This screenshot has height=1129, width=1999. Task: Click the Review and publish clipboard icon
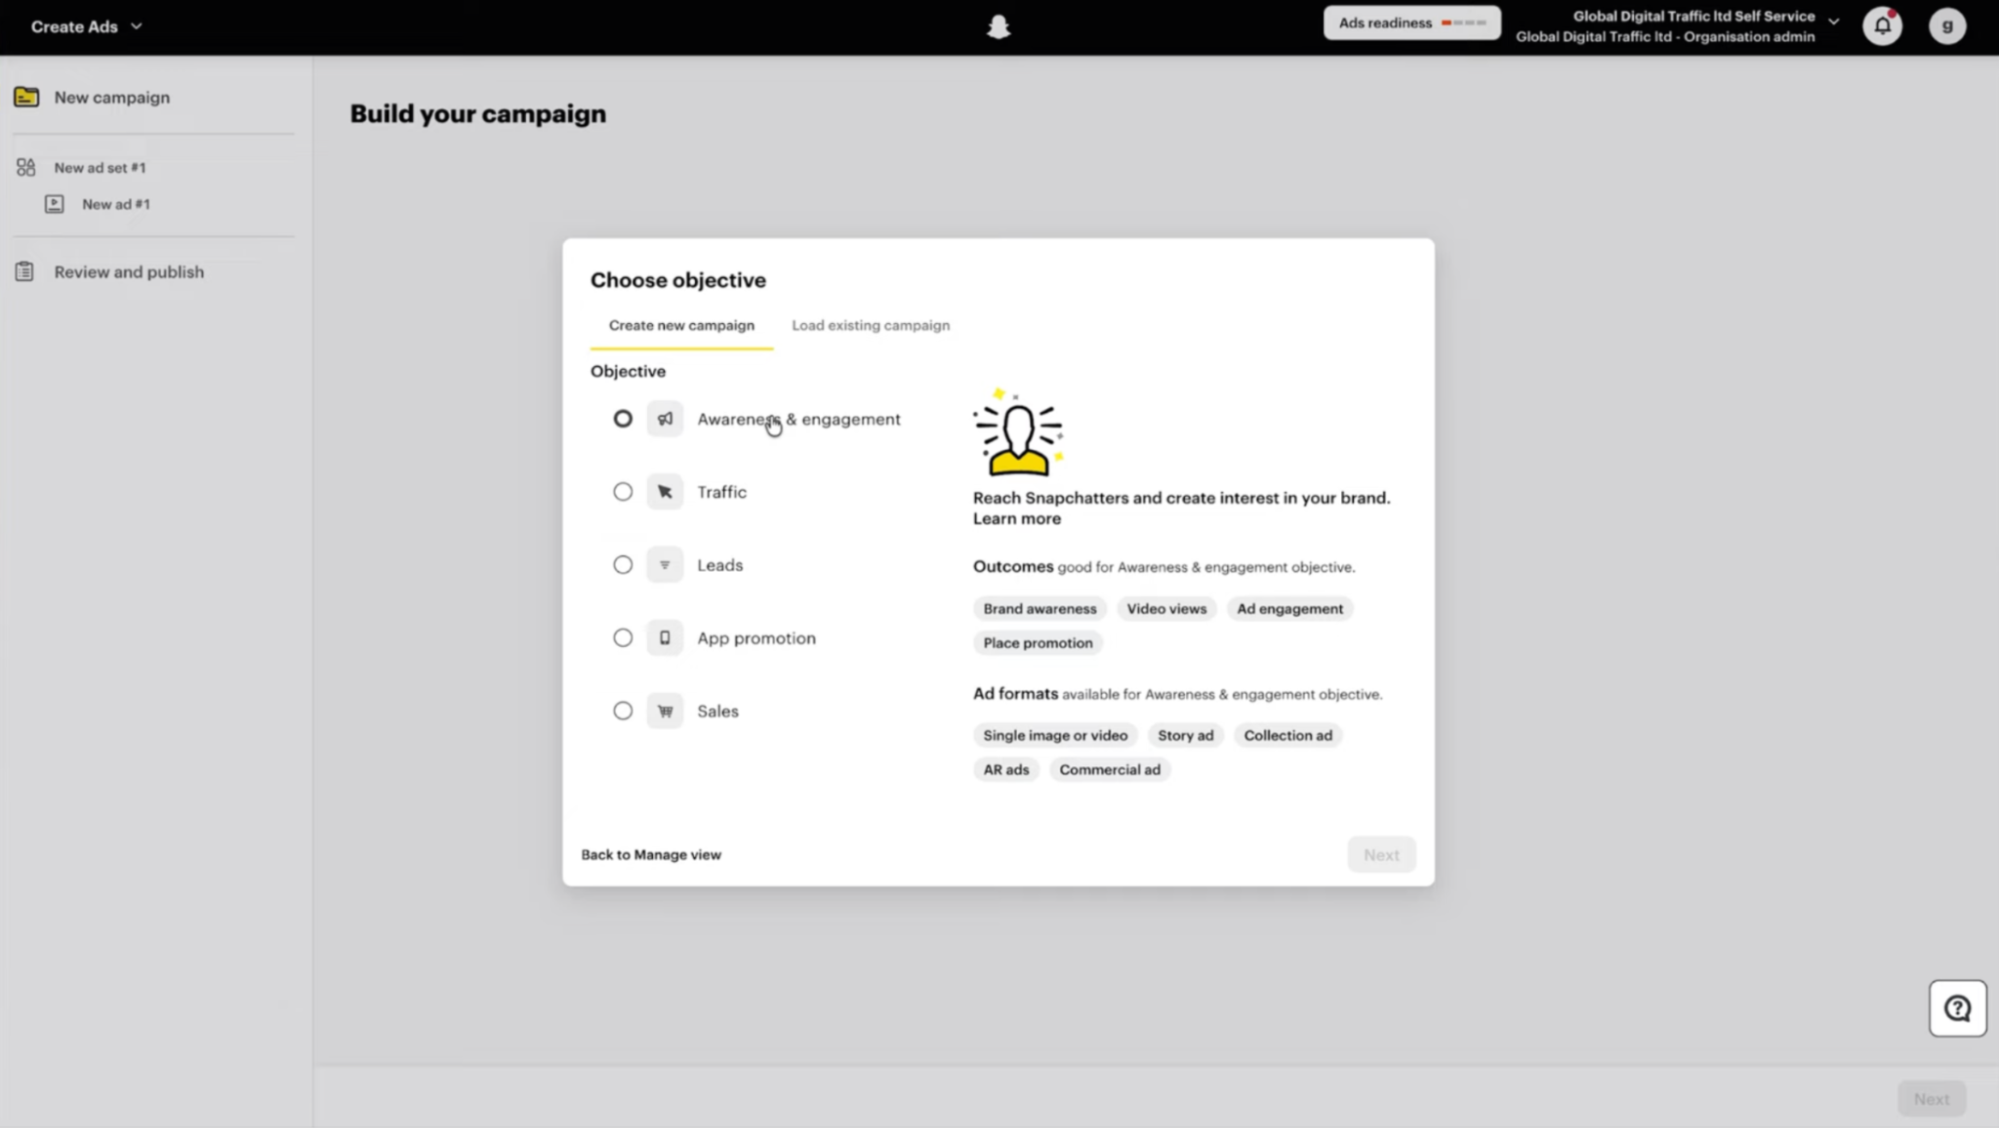point(25,272)
